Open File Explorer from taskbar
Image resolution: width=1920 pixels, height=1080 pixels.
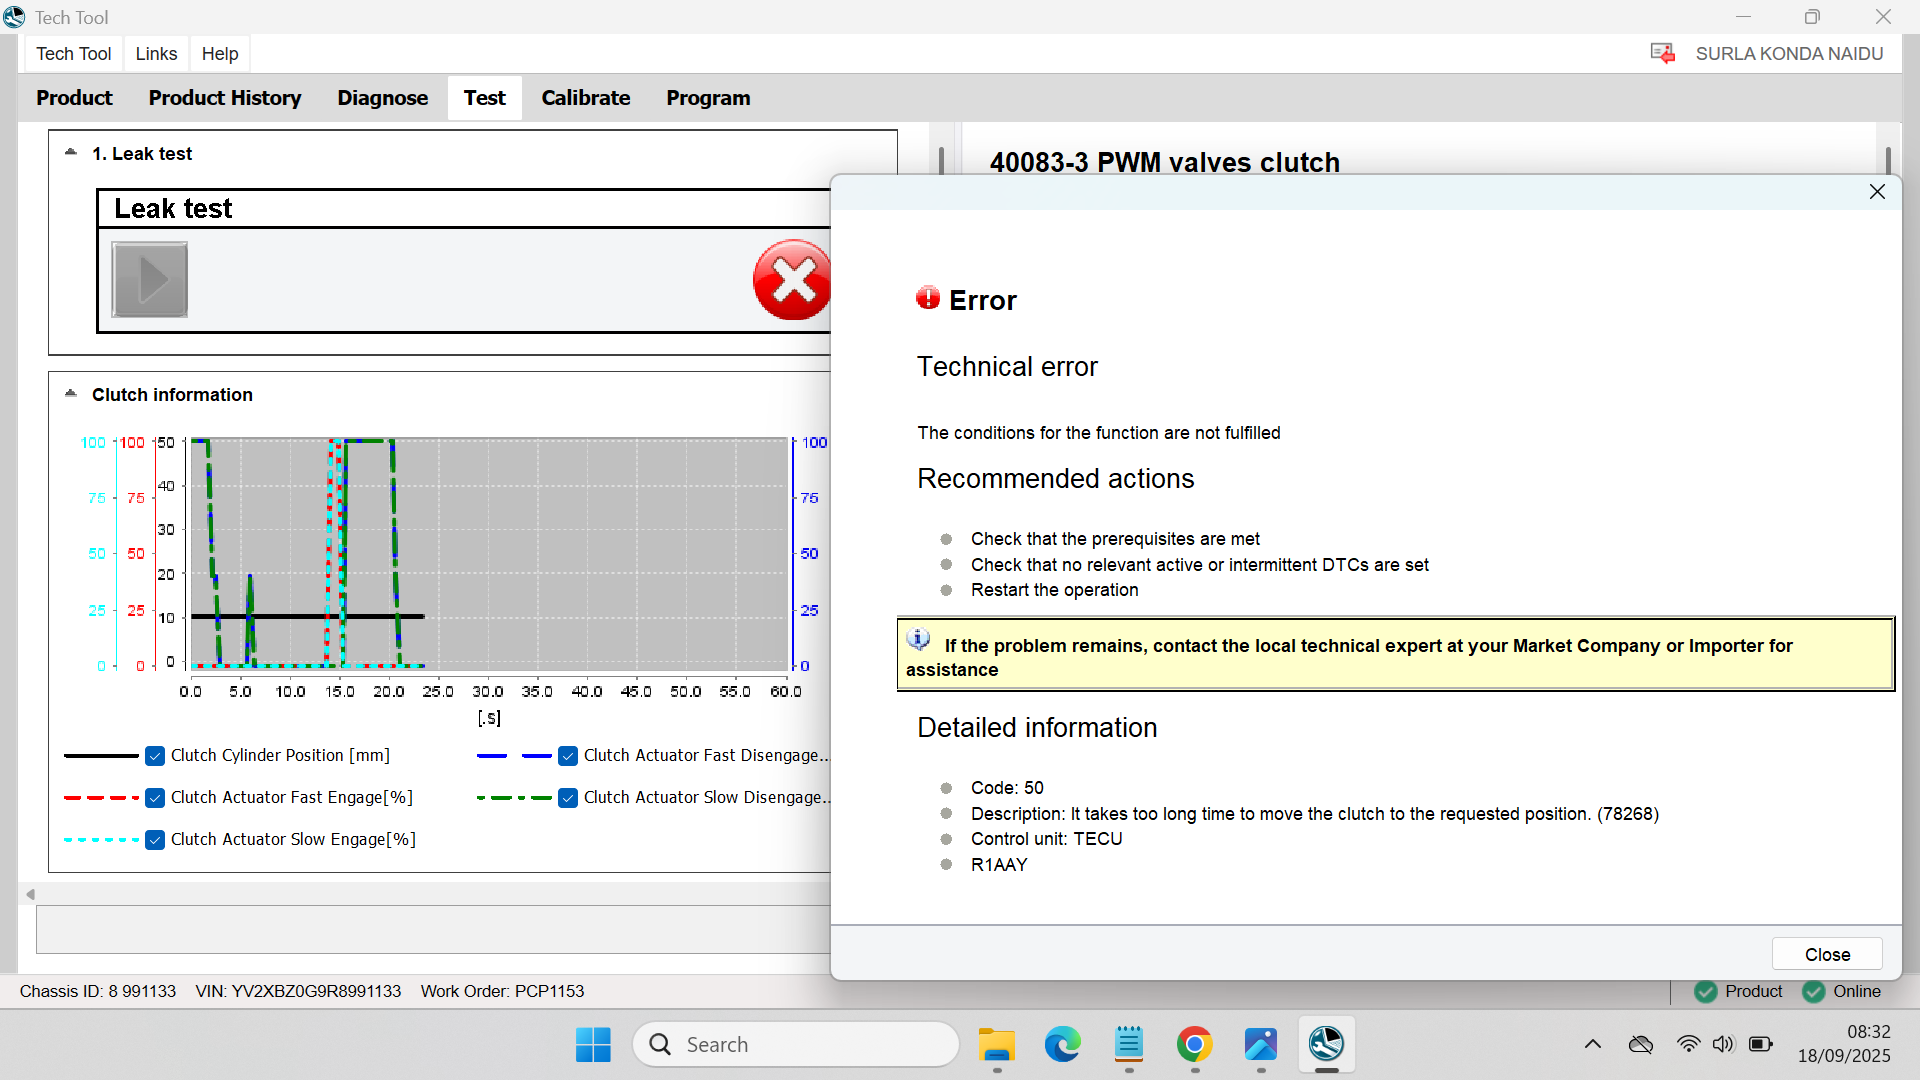coord(997,1045)
